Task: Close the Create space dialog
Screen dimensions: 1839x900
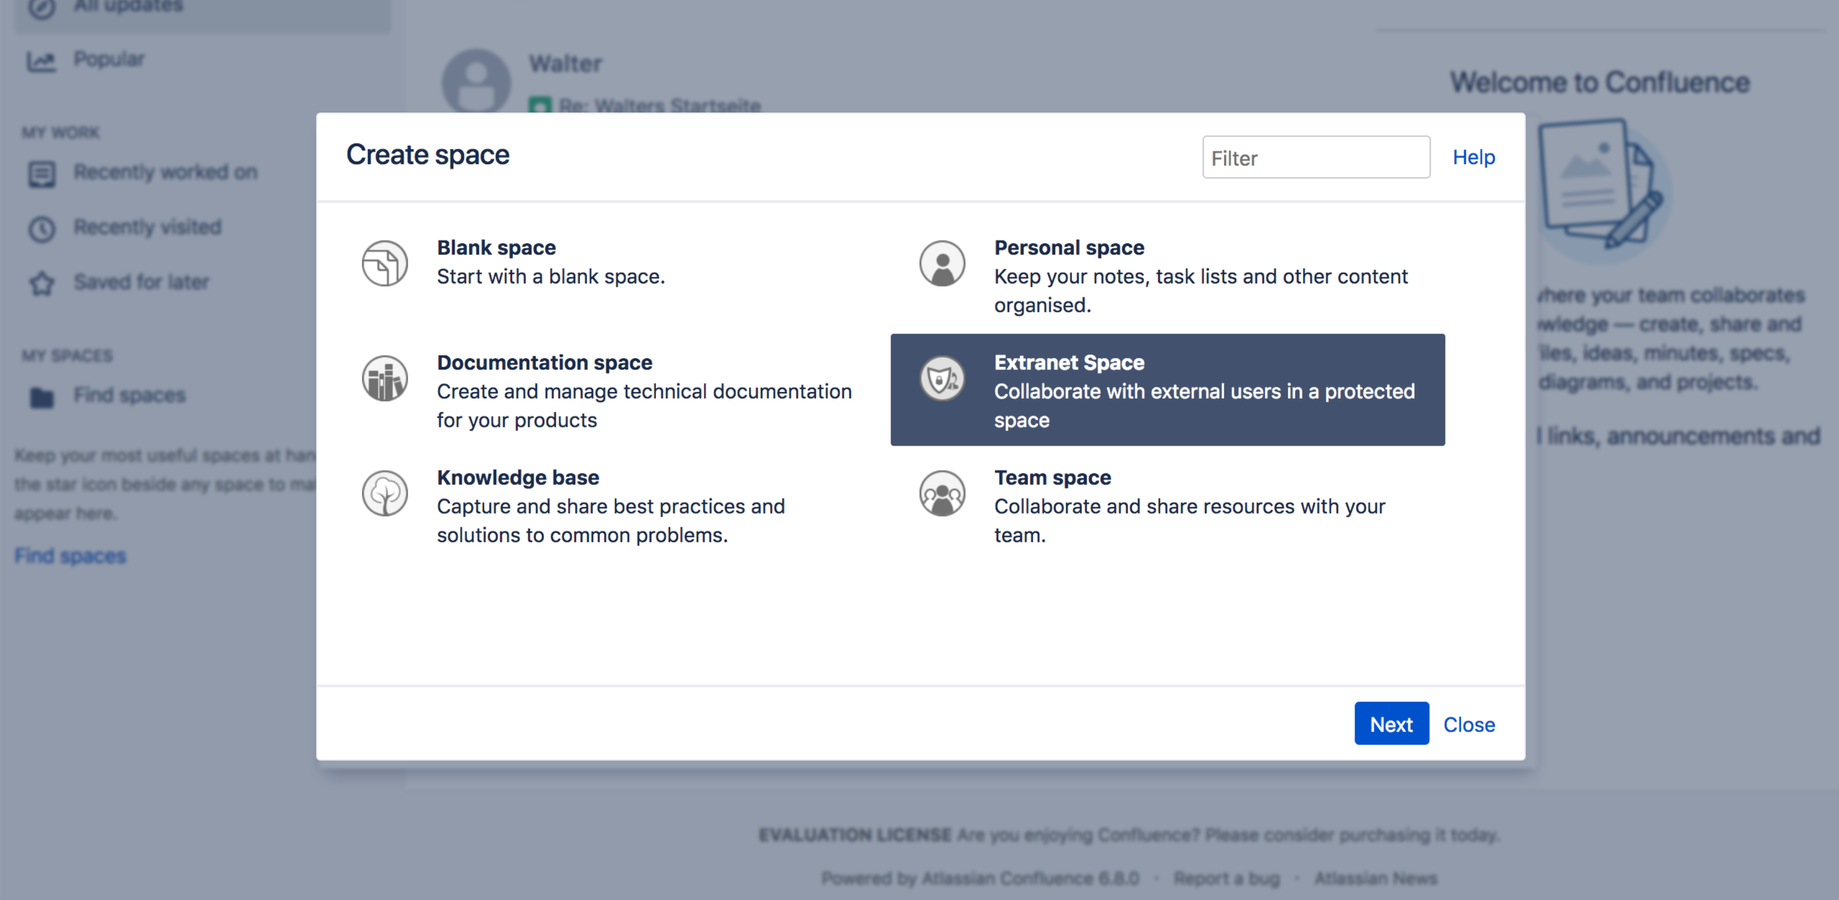Action: point(1469,724)
